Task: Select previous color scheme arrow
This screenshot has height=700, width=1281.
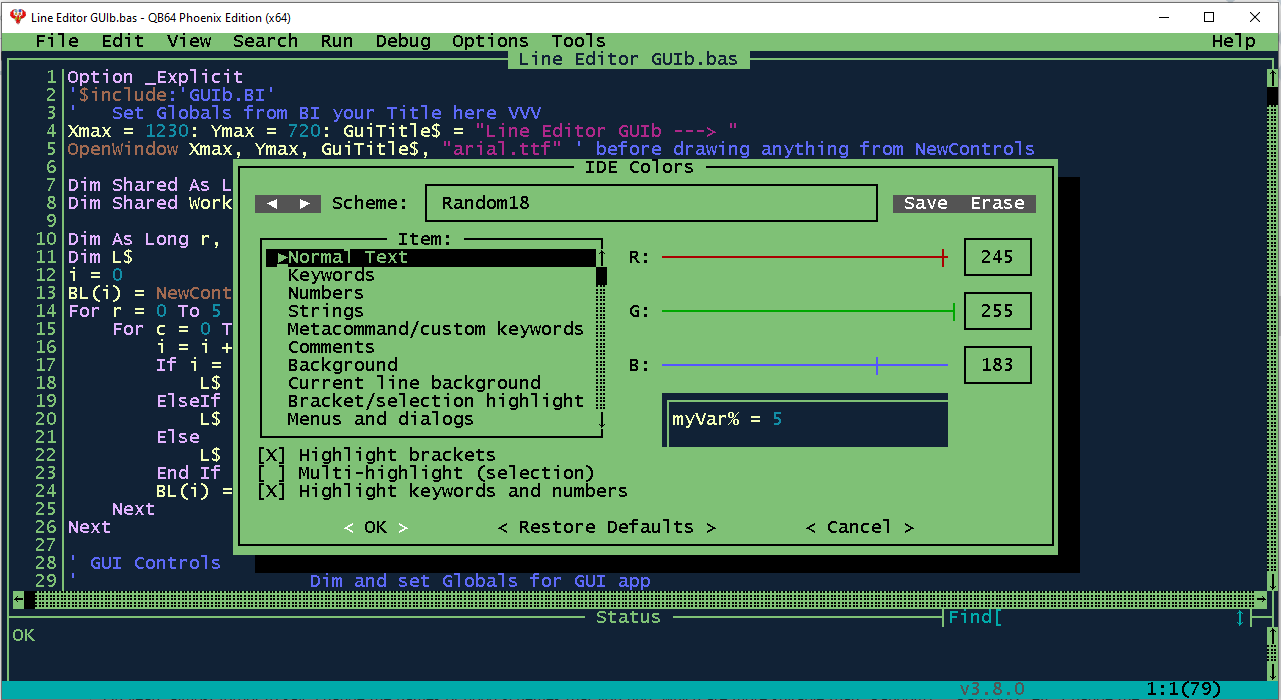Action: (x=271, y=204)
